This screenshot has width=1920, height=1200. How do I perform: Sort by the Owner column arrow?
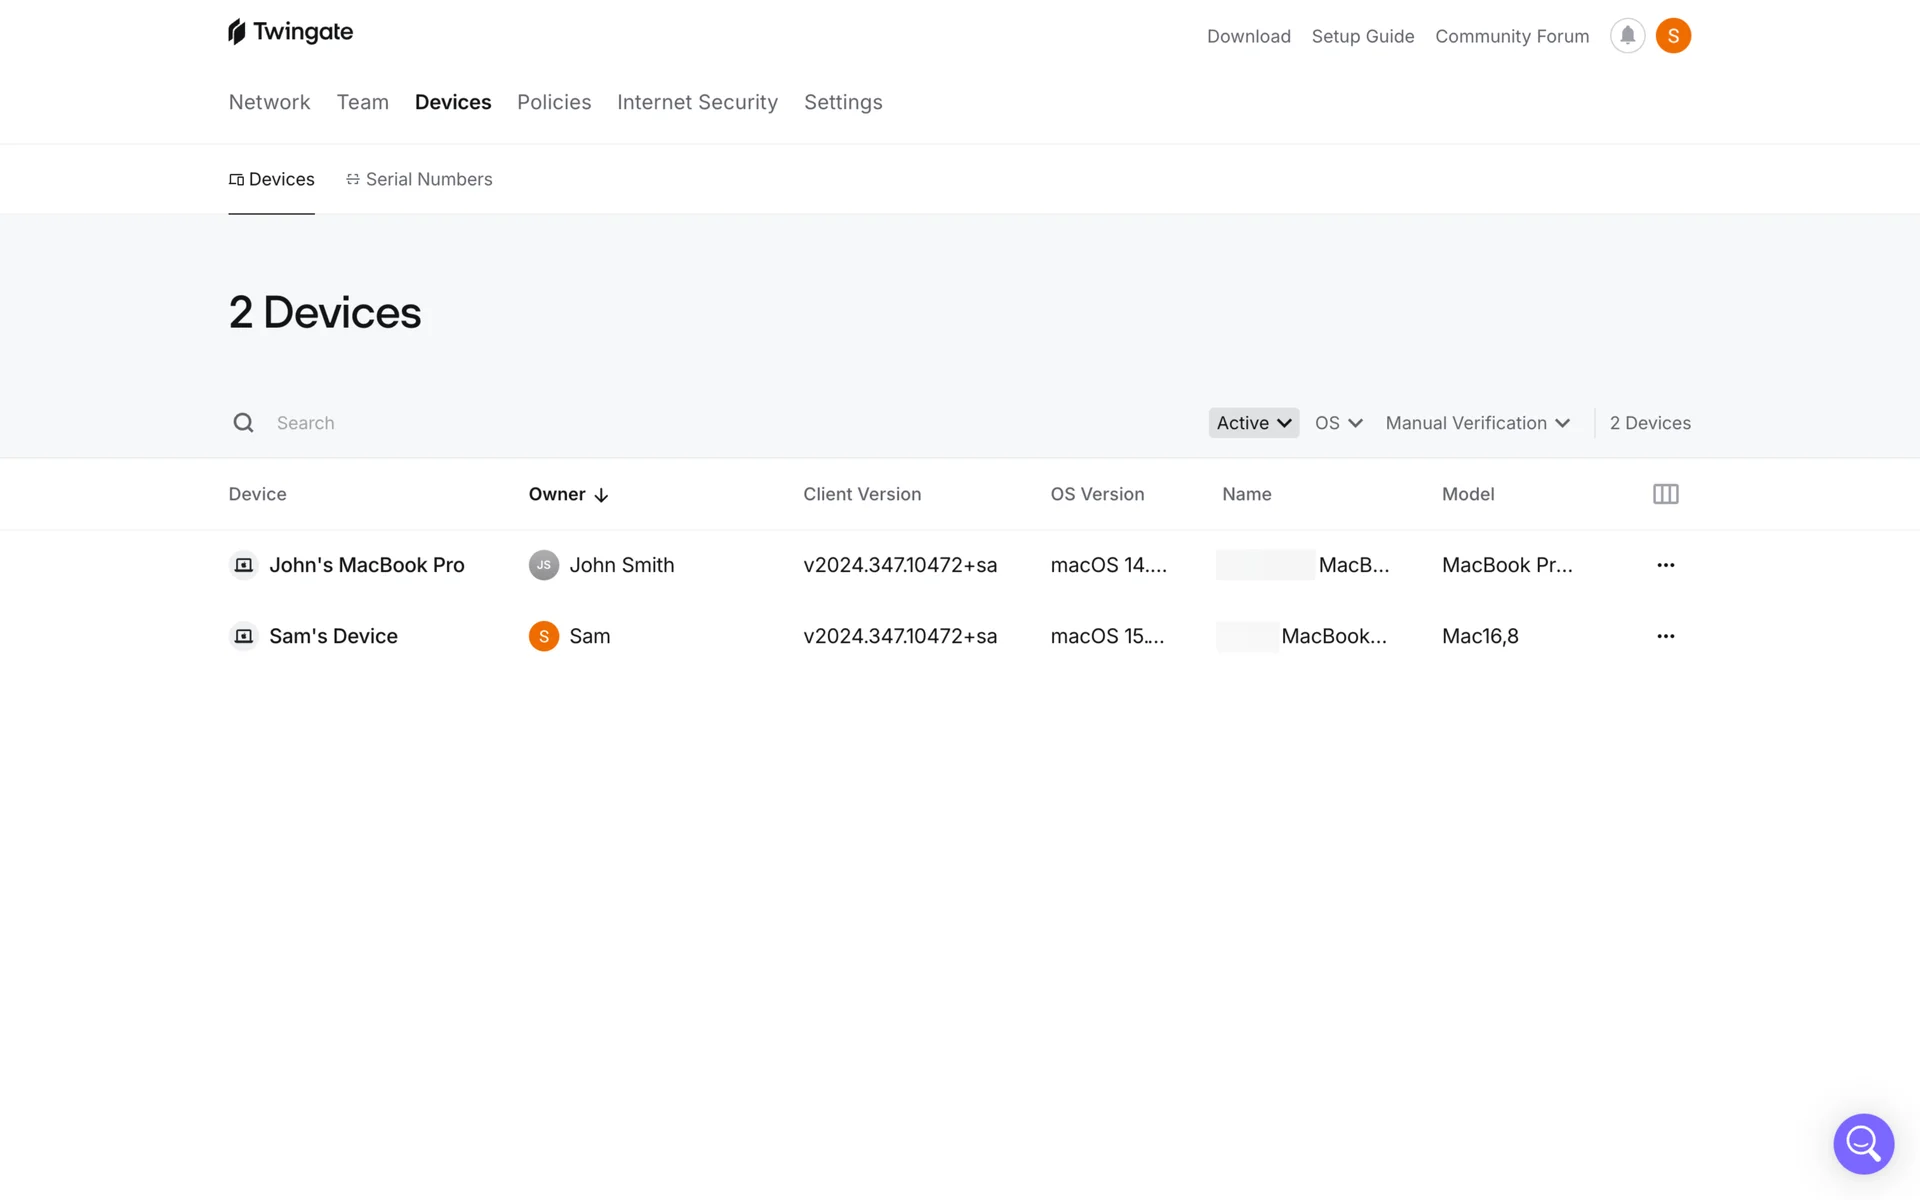(x=600, y=495)
